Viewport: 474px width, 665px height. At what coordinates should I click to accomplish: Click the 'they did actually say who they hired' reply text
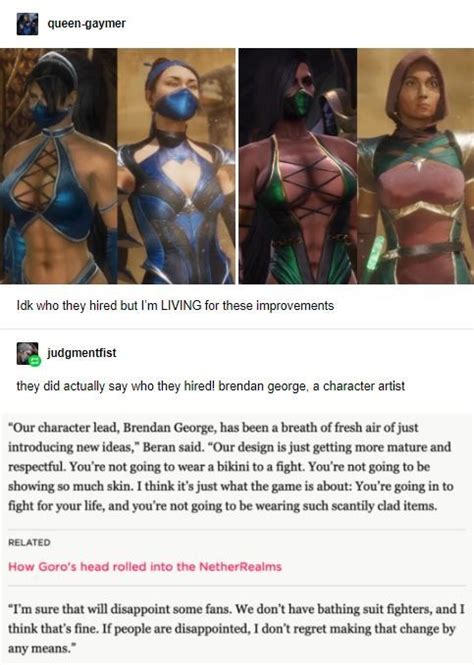coord(210,386)
